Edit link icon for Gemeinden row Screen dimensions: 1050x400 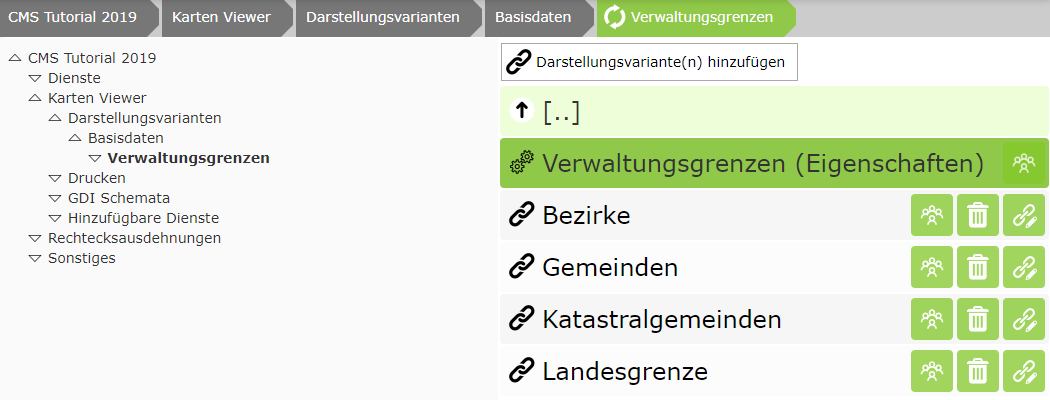click(1024, 267)
